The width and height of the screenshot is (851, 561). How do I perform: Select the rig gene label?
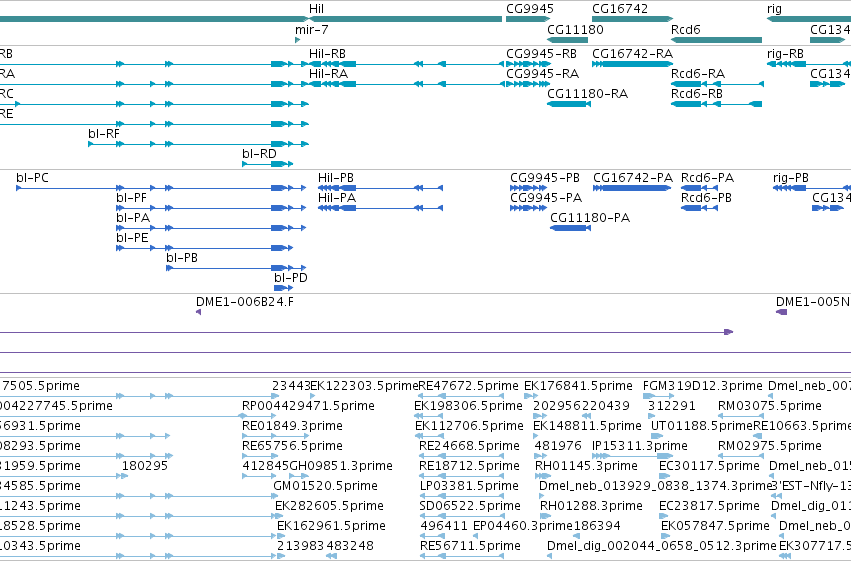tap(774, 9)
